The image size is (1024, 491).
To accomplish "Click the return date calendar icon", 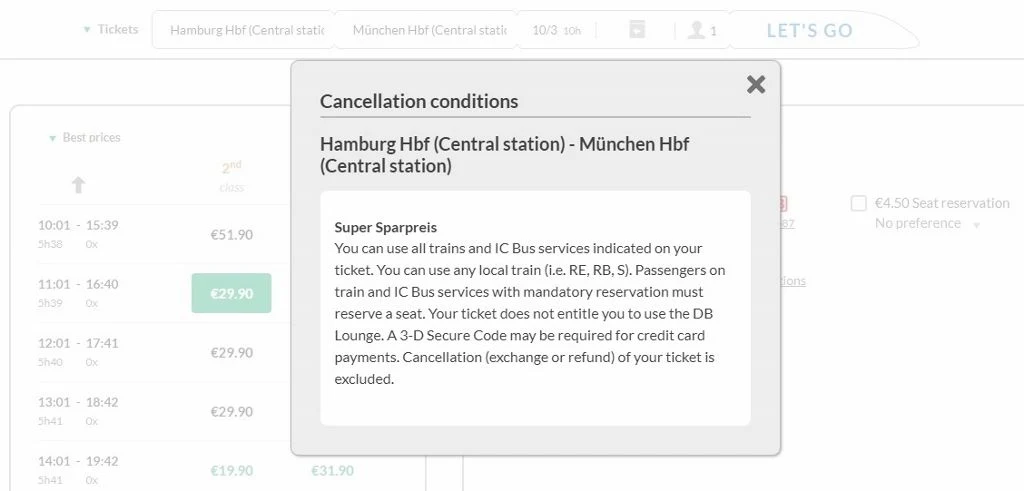I will (637, 29).
